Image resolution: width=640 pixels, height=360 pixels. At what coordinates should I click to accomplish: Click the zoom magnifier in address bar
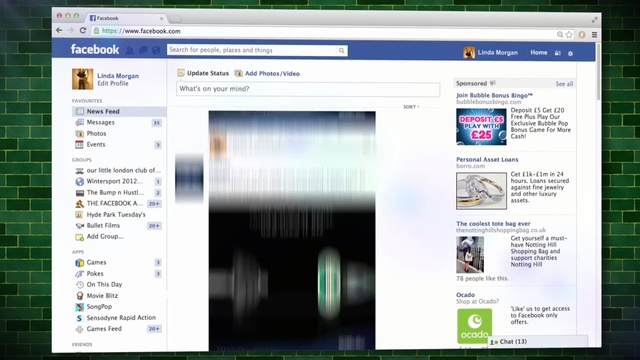click(x=560, y=35)
